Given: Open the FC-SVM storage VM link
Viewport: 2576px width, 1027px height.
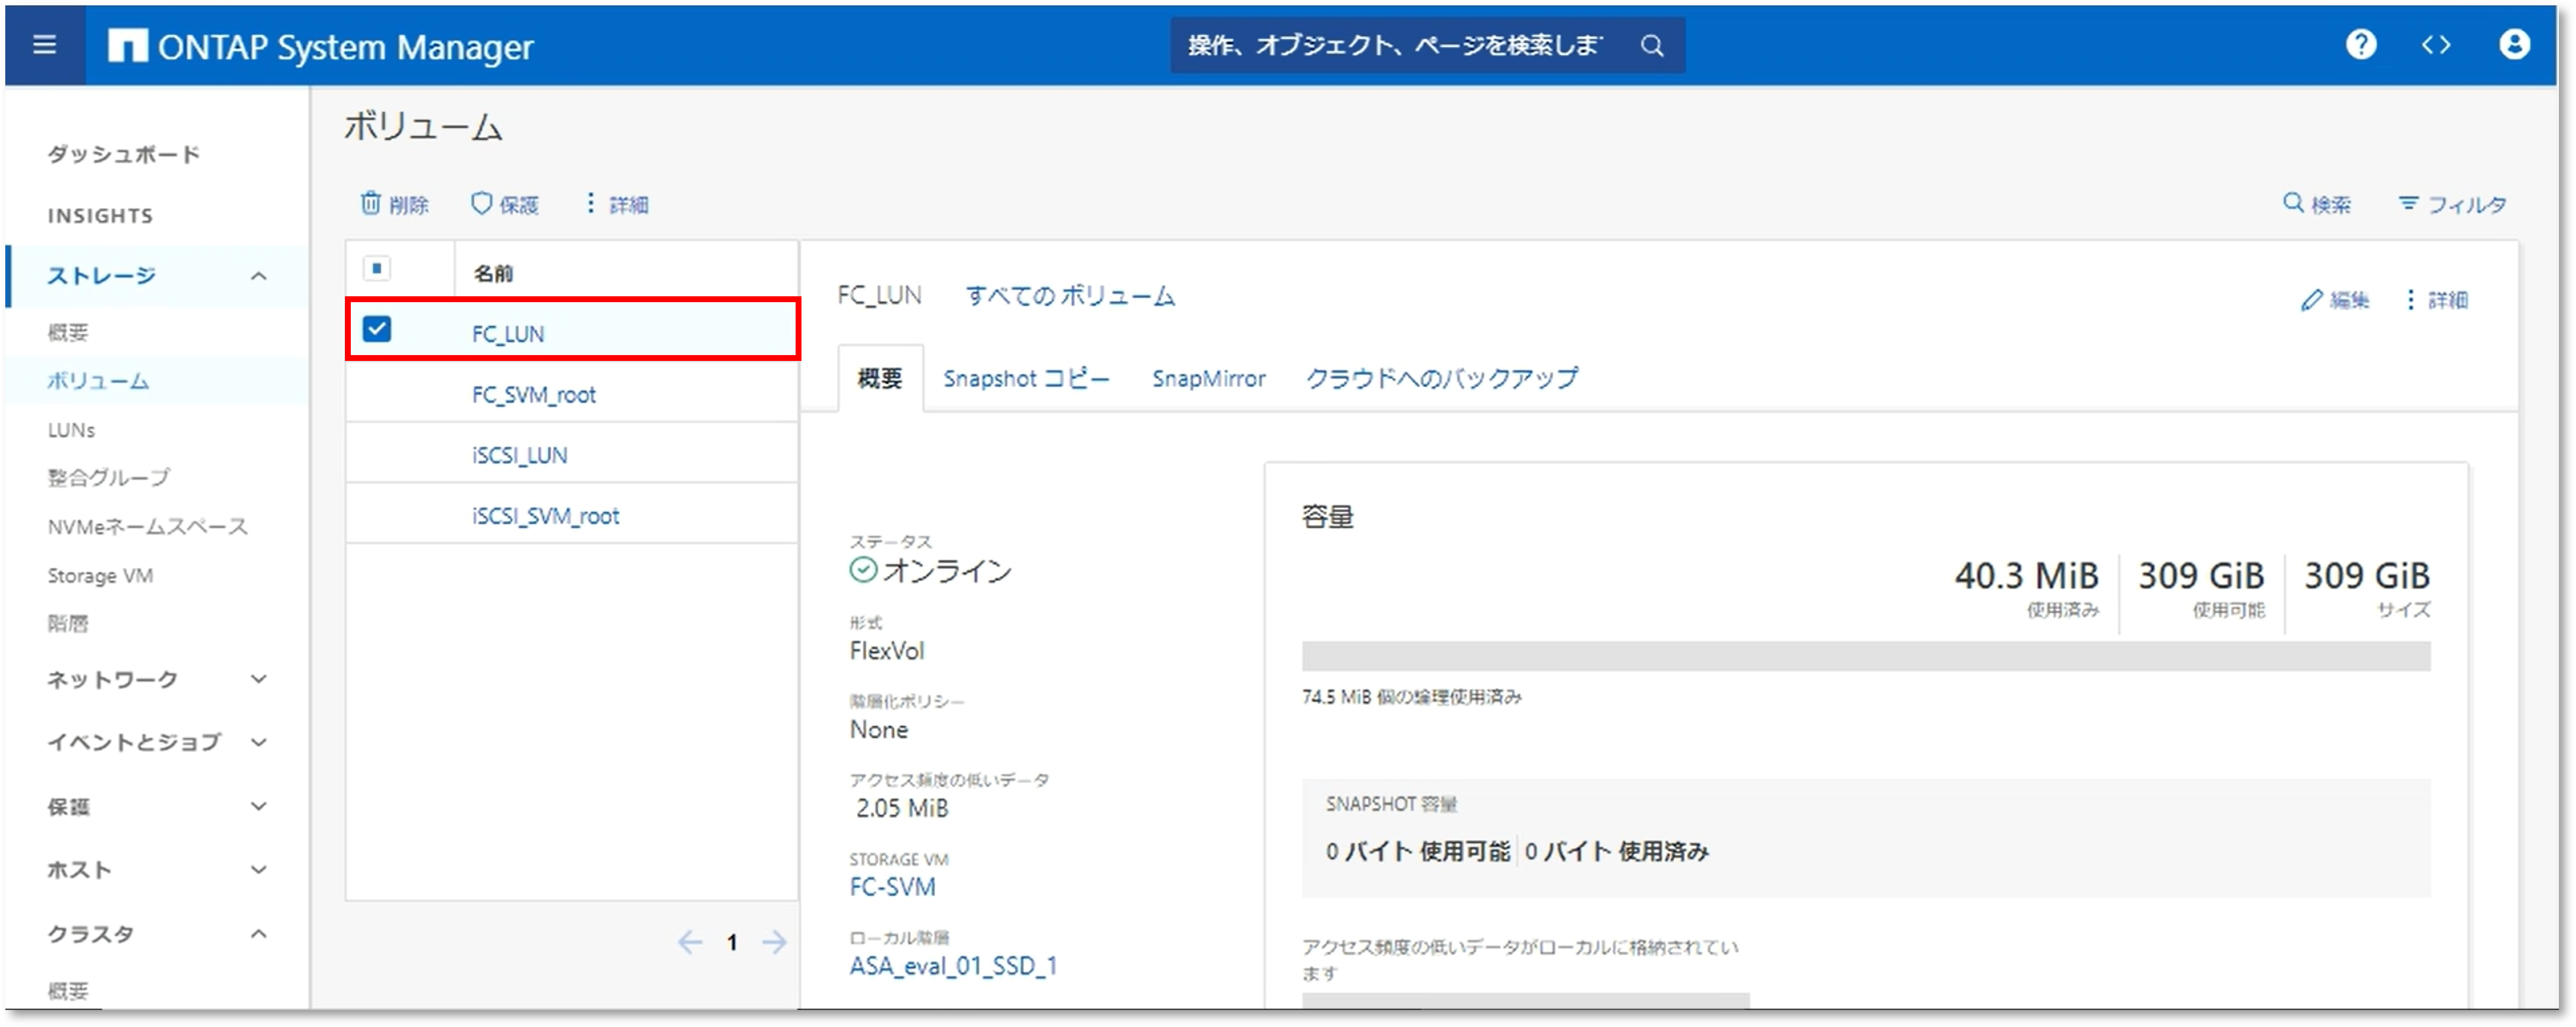Looking at the screenshot, I should [892, 888].
